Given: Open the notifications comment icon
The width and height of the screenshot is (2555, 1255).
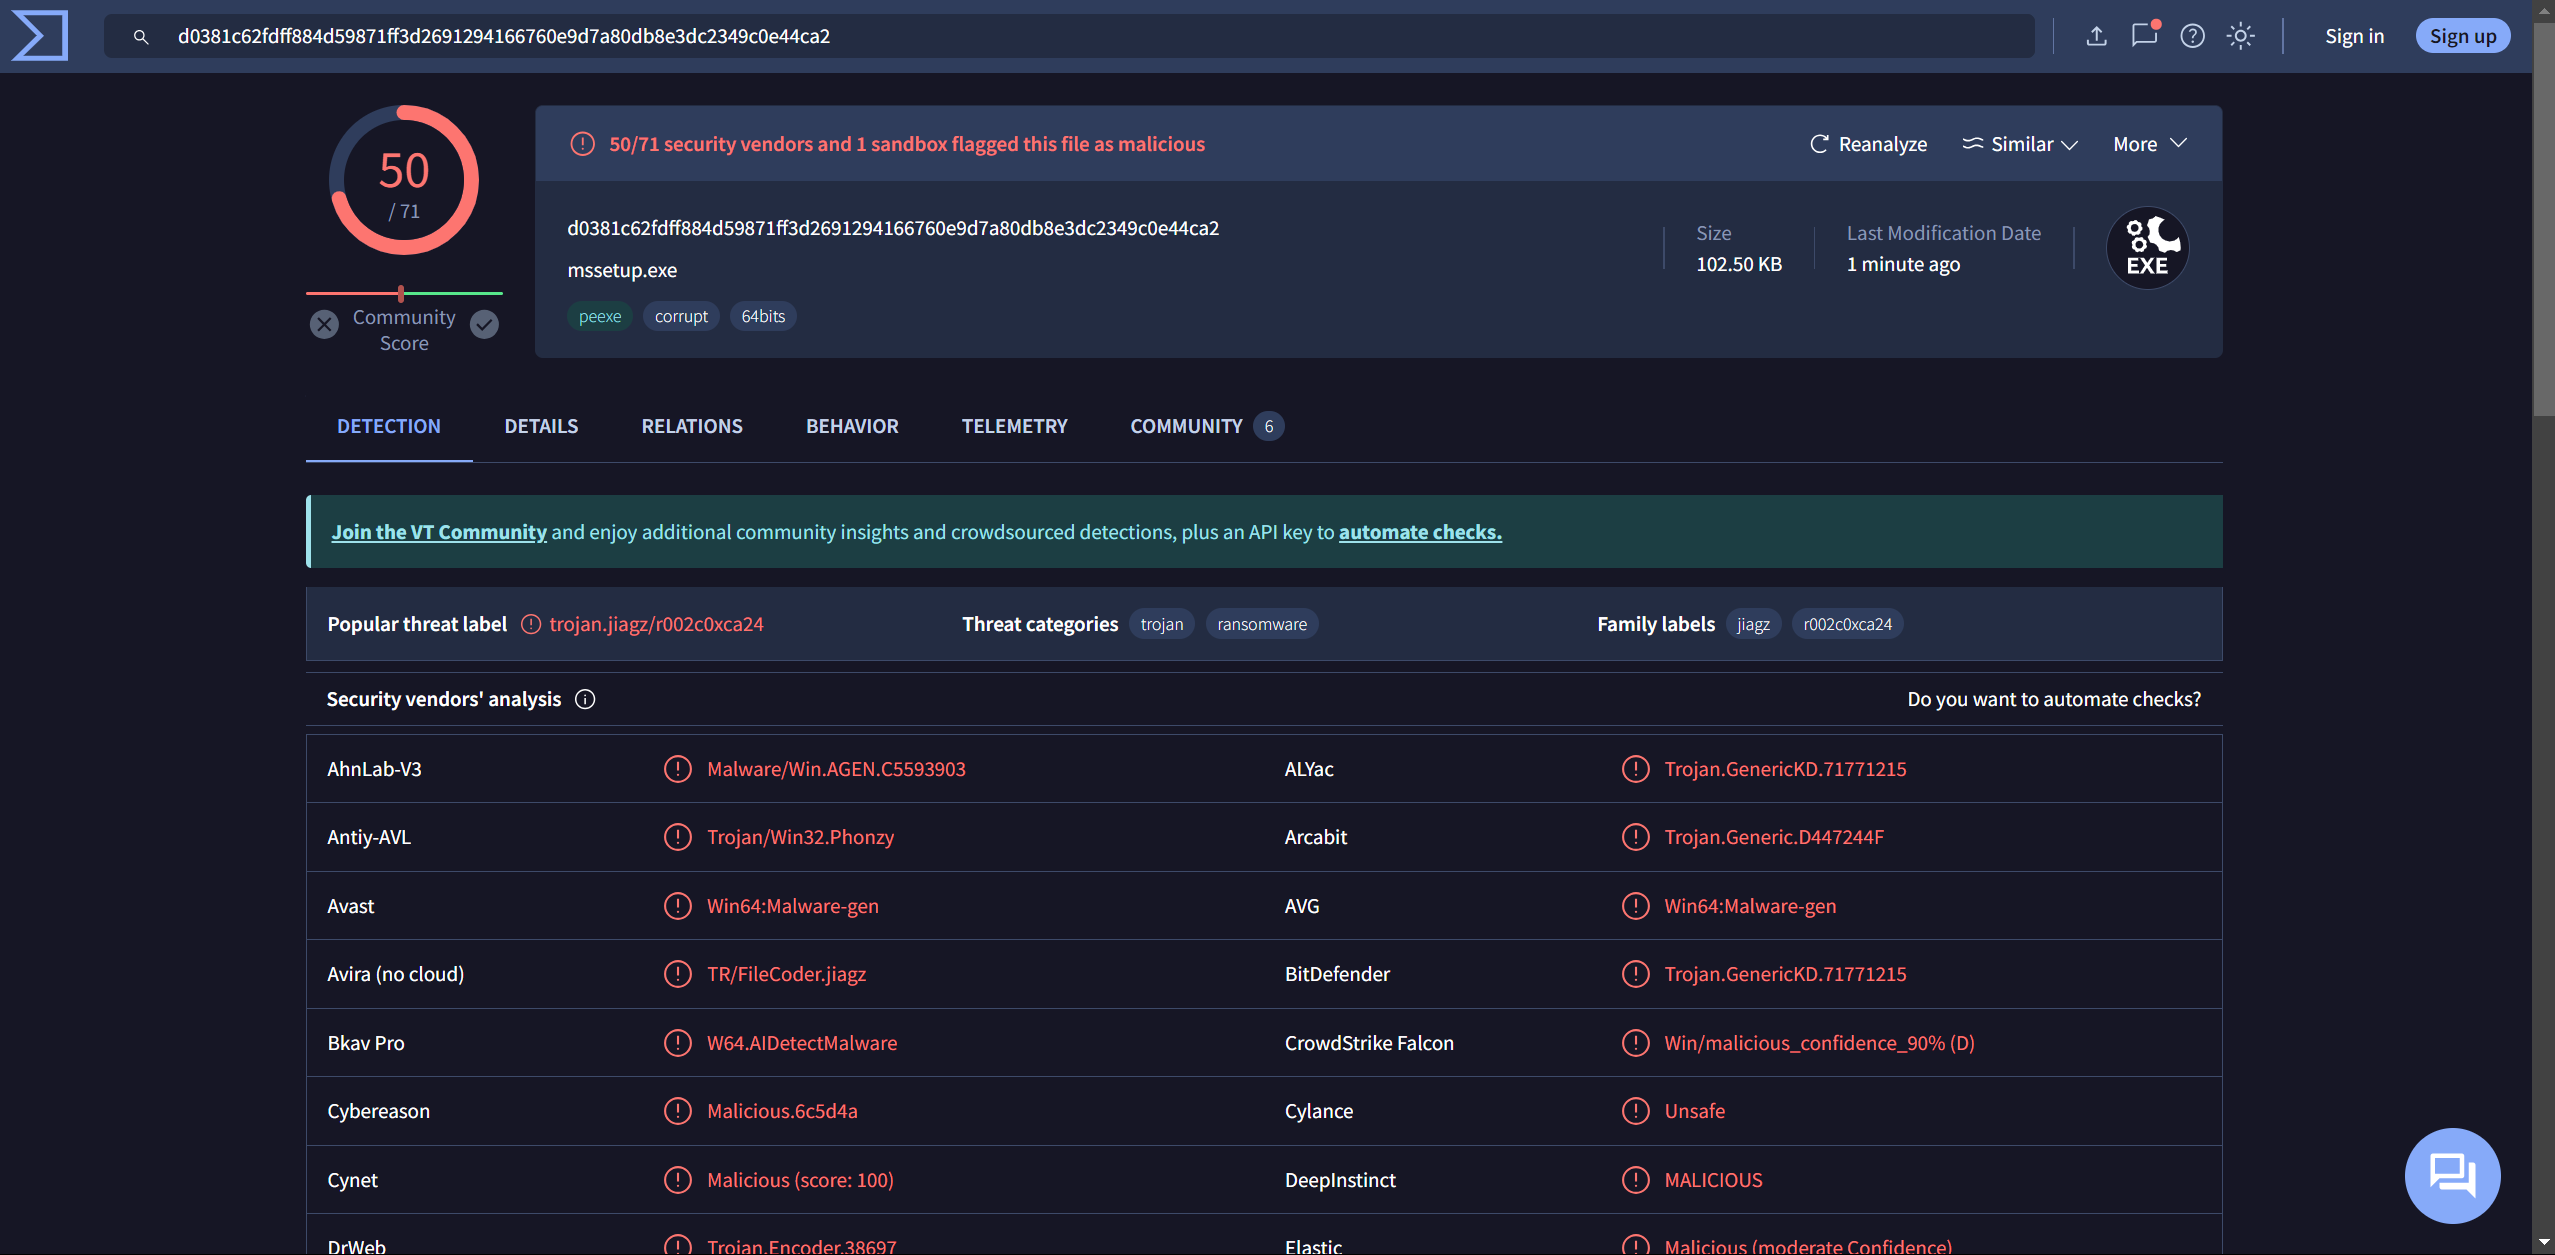Looking at the screenshot, I should [2143, 36].
